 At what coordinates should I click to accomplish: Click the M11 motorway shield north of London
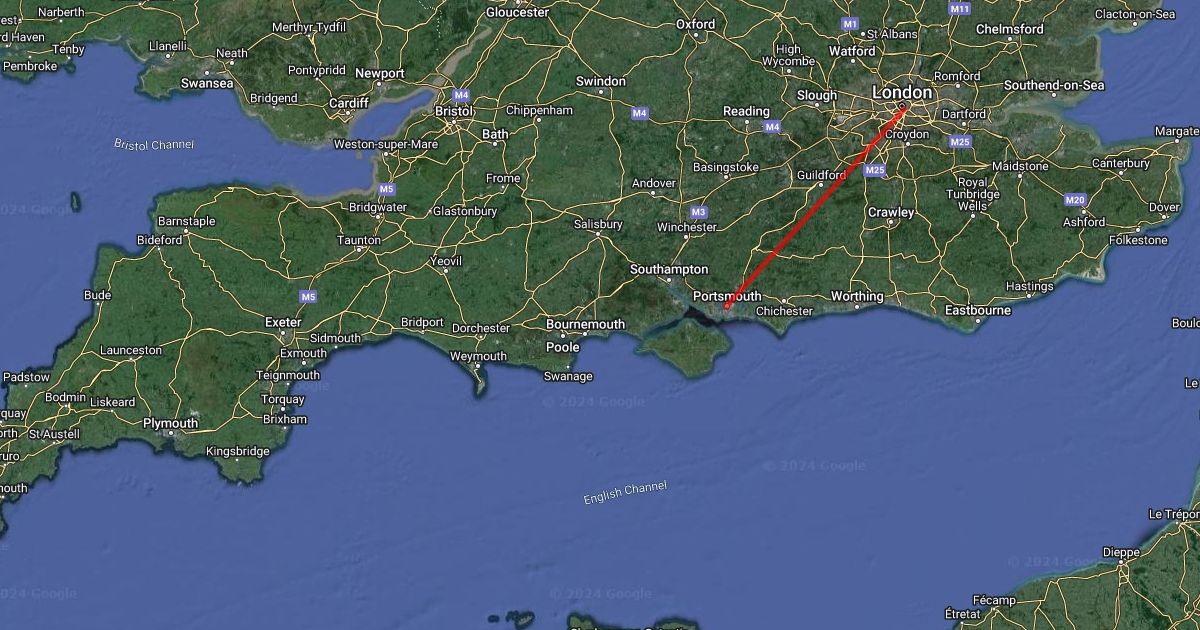(x=960, y=8)
